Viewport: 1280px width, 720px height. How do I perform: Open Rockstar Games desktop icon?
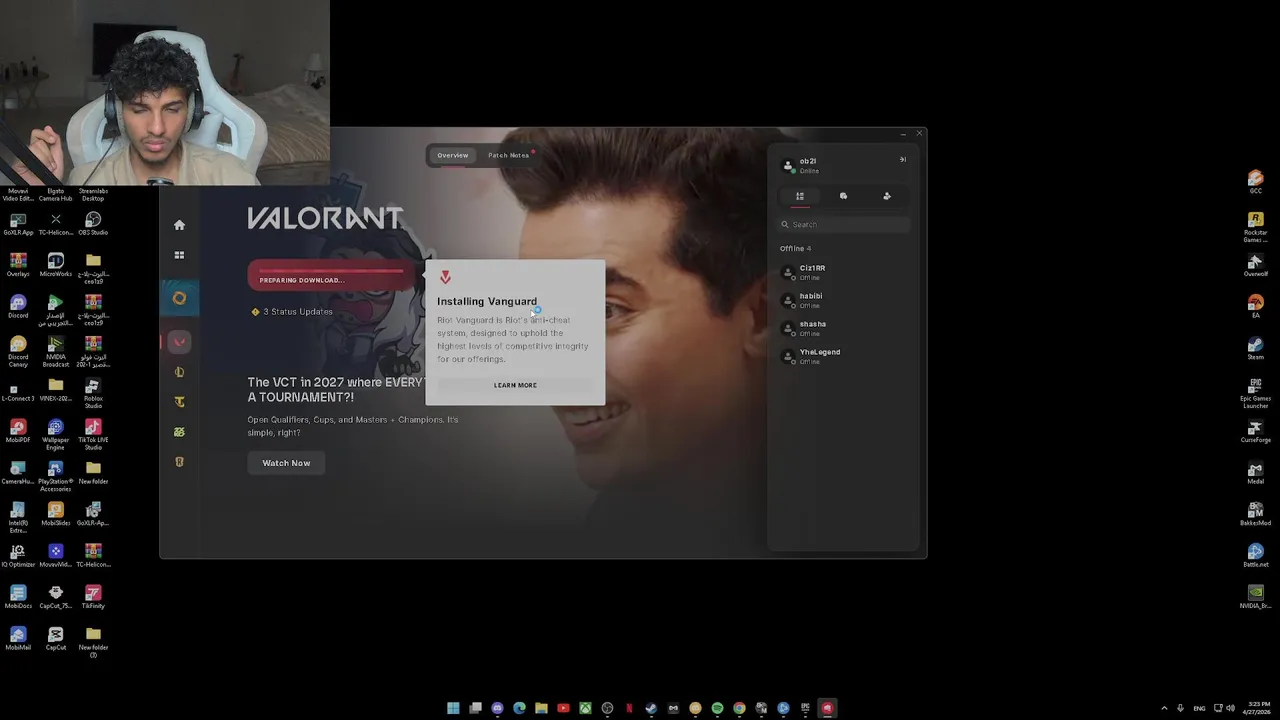coord(1256,227)
